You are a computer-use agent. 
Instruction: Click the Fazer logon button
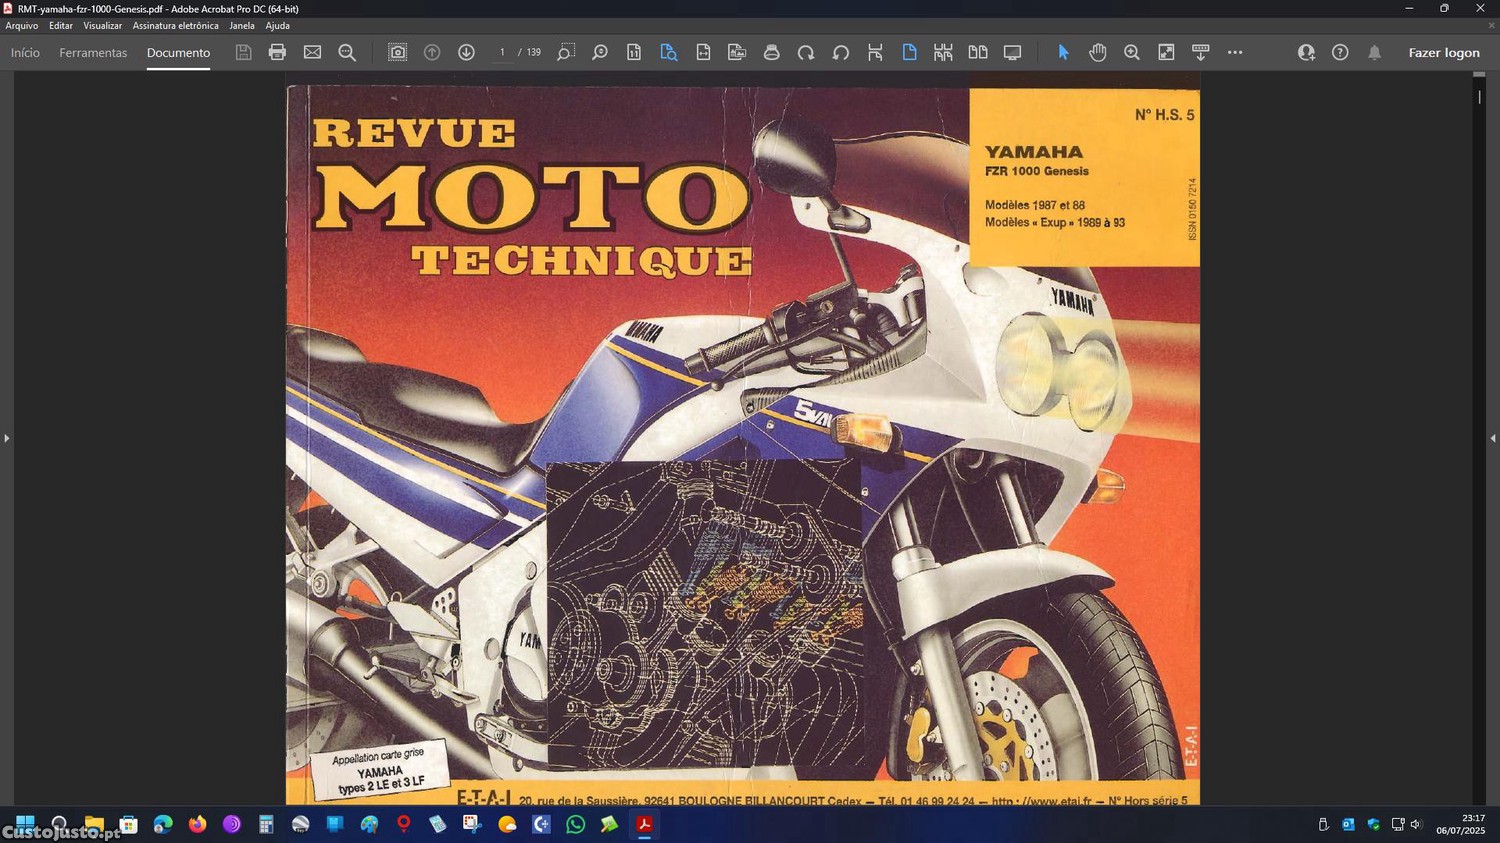pyautogui.click(x=1443, y=52)
